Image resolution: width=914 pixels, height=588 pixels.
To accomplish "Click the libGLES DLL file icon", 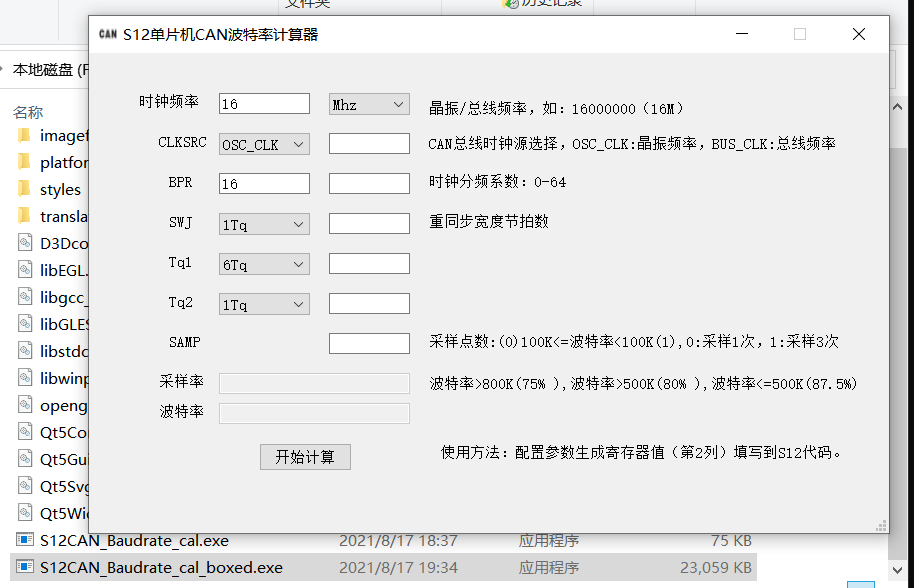I will tap(24, 323).
